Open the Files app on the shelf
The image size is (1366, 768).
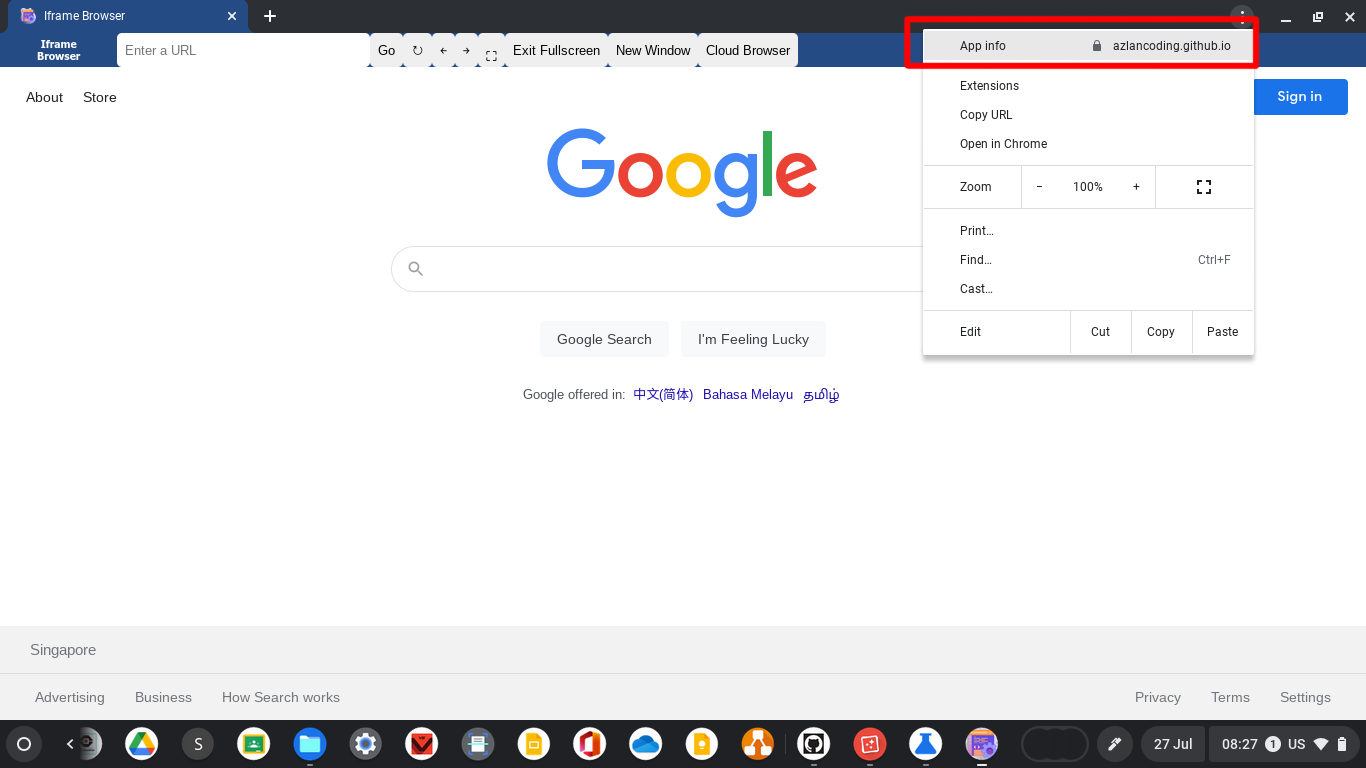[x=310, y=744]
